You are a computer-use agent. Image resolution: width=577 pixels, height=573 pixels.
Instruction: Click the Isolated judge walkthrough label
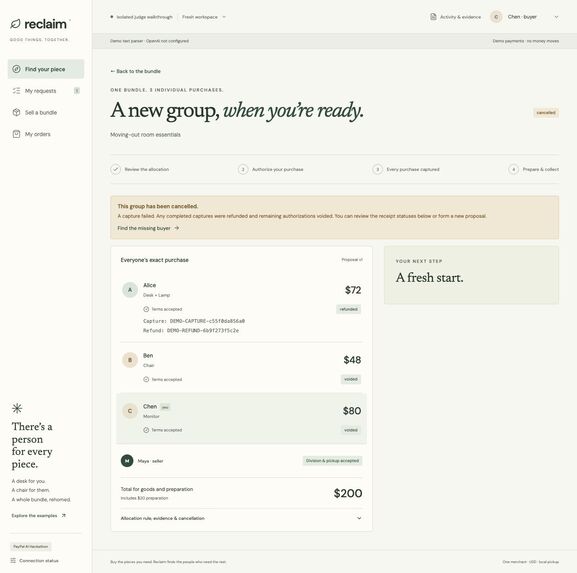pos(144,17)
